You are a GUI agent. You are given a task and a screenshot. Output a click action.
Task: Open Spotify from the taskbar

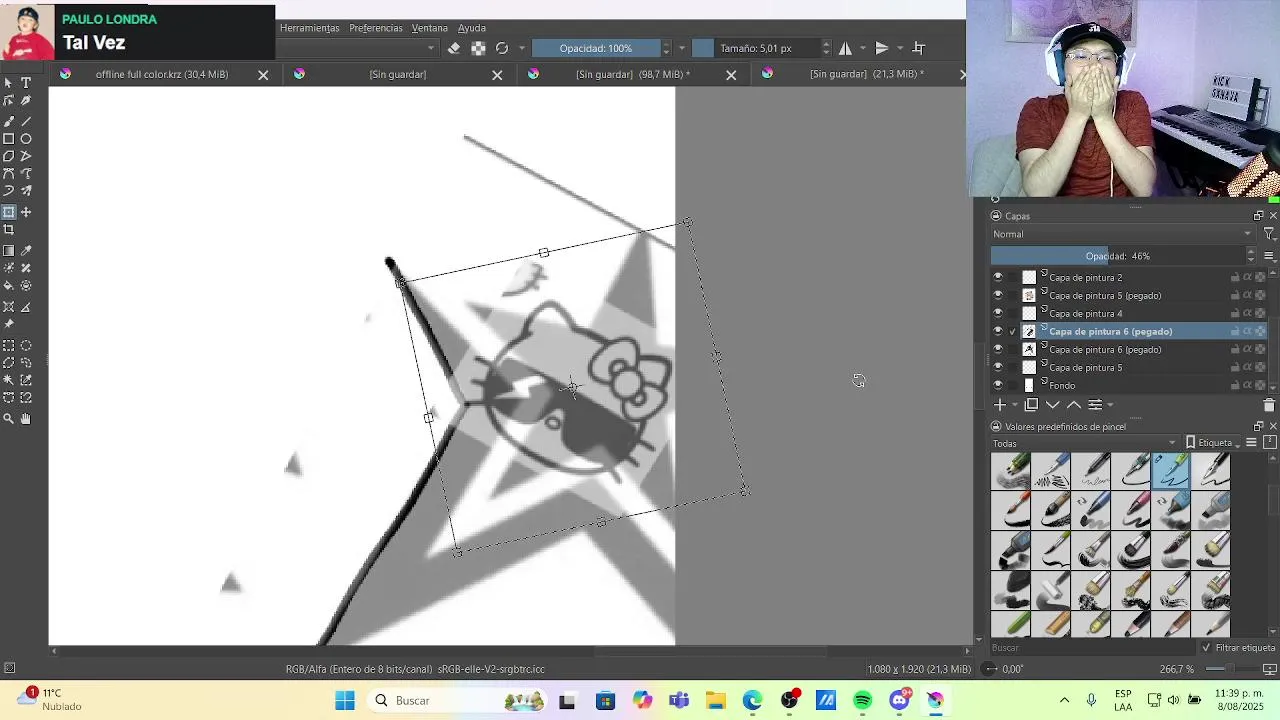(x=863, y=701)
